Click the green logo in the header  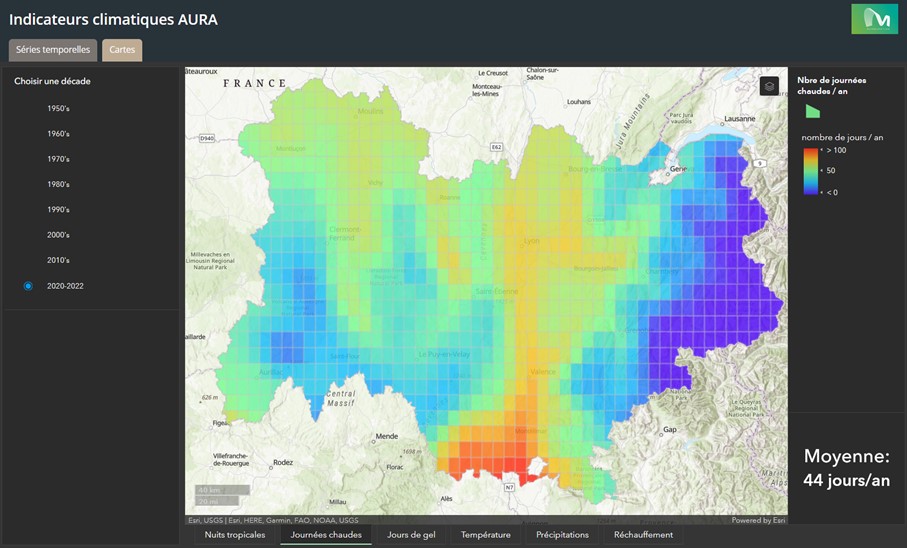874,19
